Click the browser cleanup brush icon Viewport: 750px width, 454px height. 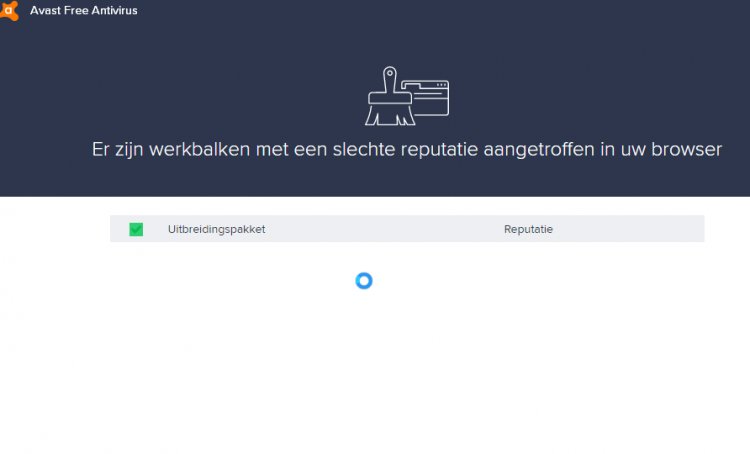(407, 96)
